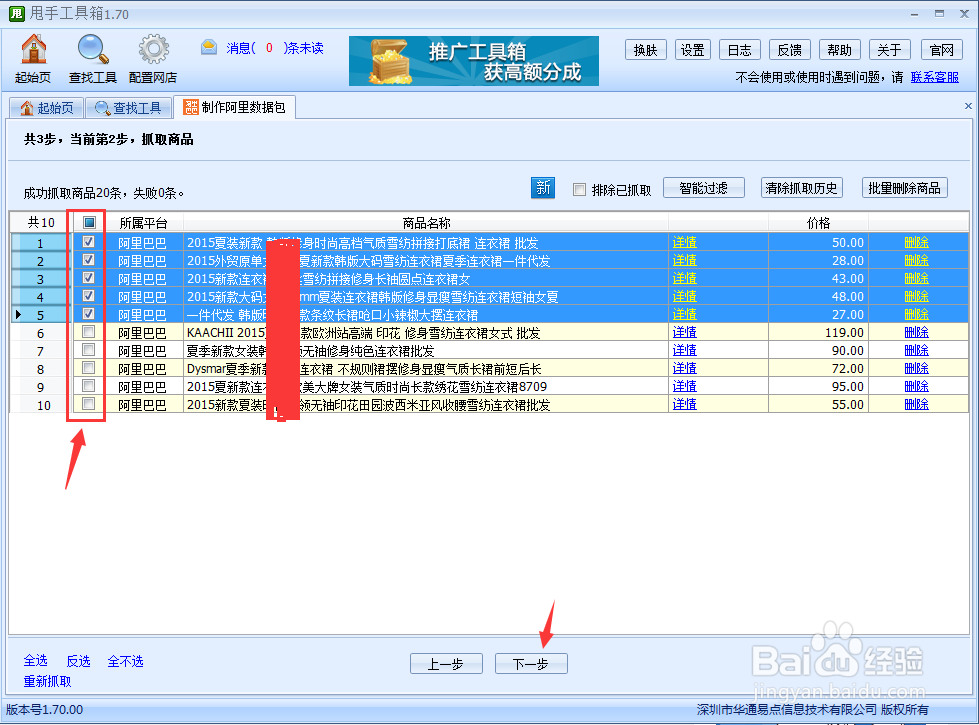979x725 pixels.
Task: Click the 联系客服 contact support link
Action: [934, 77]
